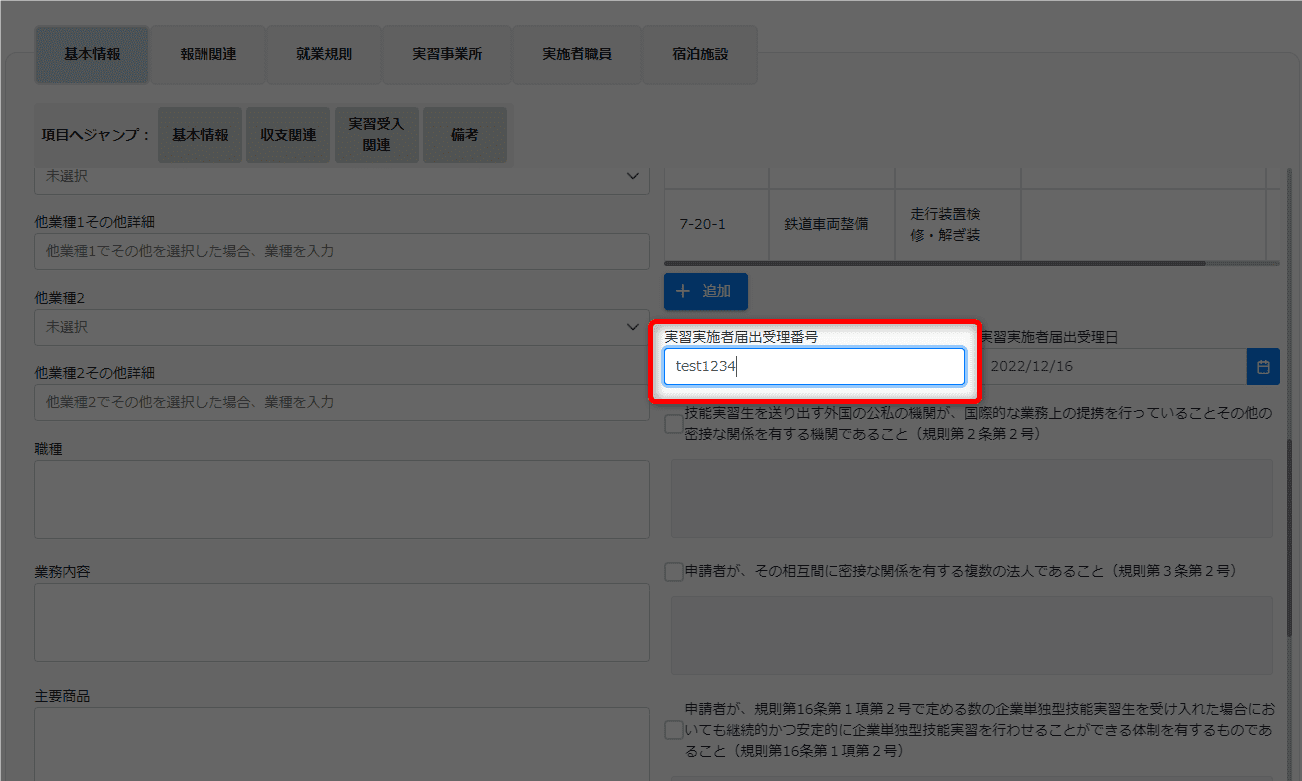Jump to the 実習受入関連 section

click(x=376, y=135)
